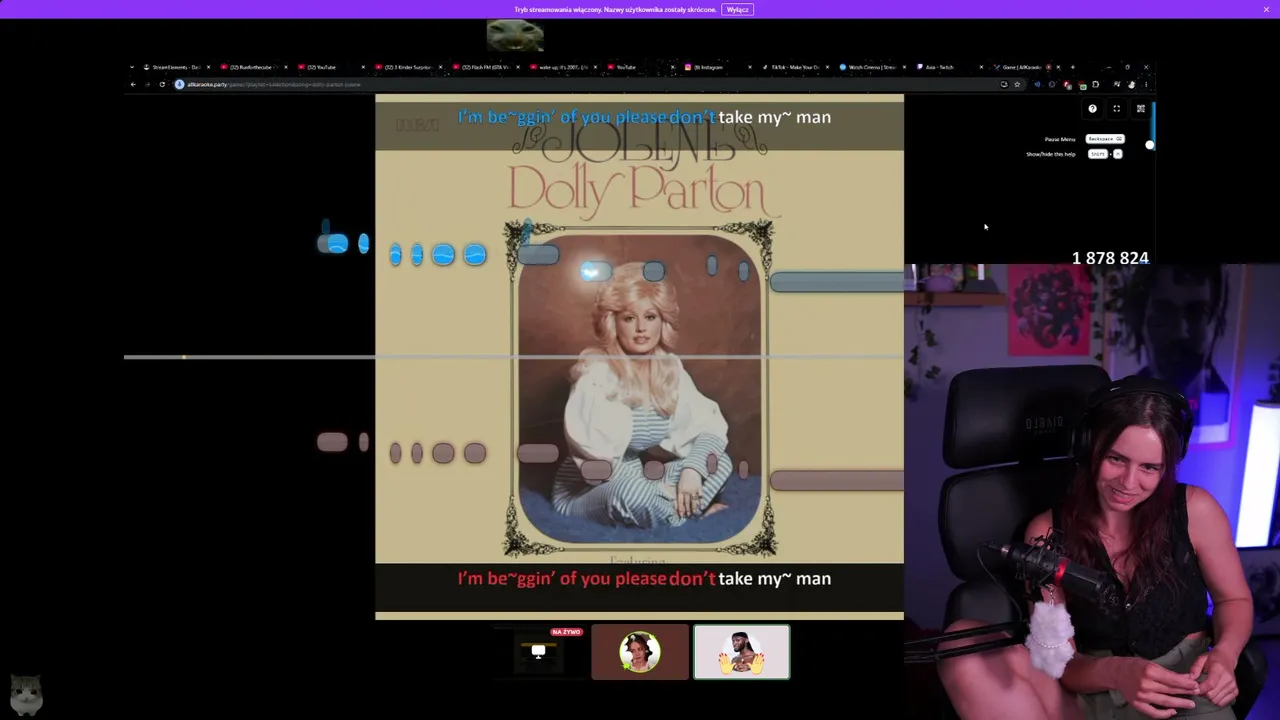This screenshot has height=720, width=1280.
Task: Open the browser profile avatar icon
Action: pyautogui.click(x=1130, y=84)
